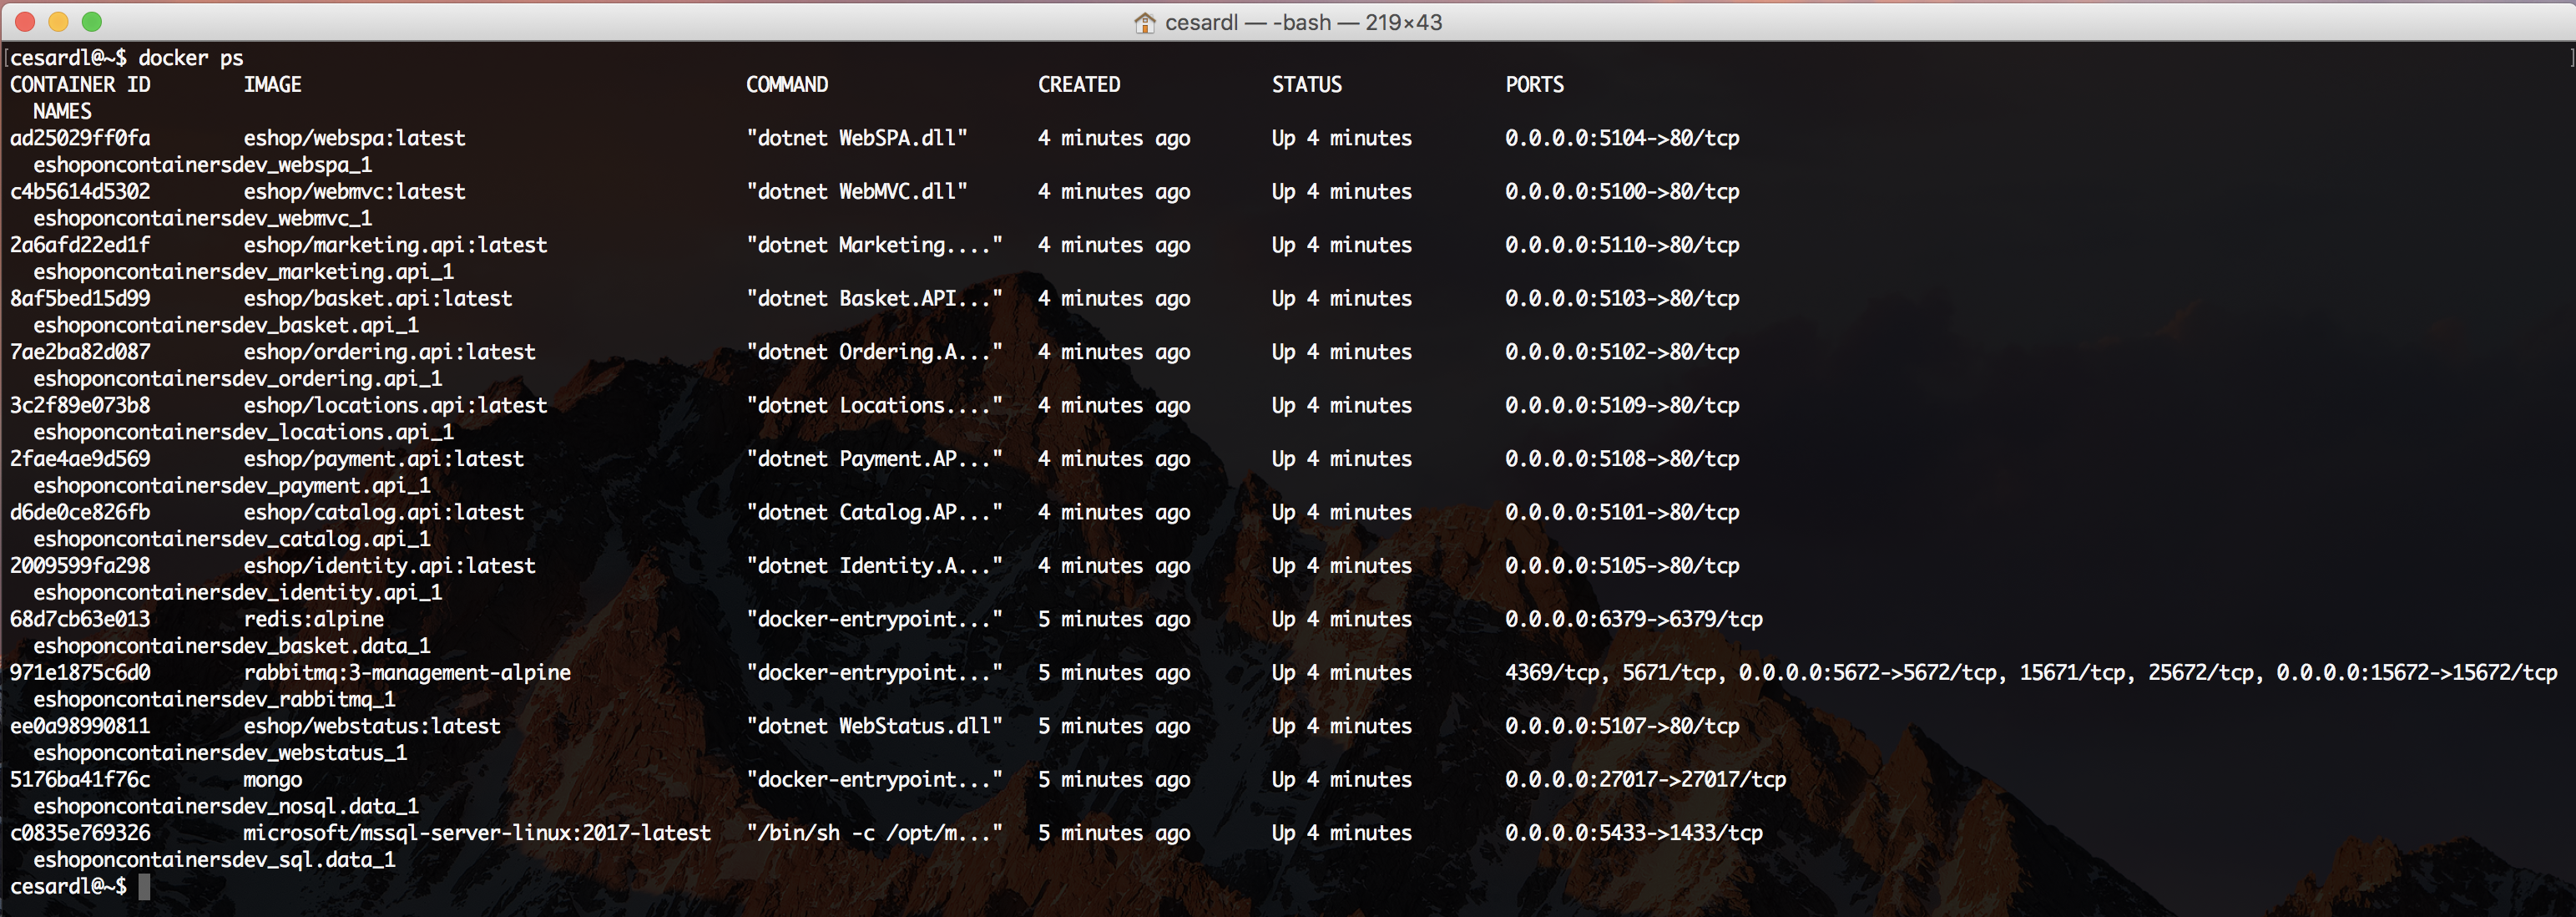Viewport: 2576px width, 917px height.
Task: Click eshoponcontainersdev_sql.data_1 container name
Action: [x=214, y=860]
